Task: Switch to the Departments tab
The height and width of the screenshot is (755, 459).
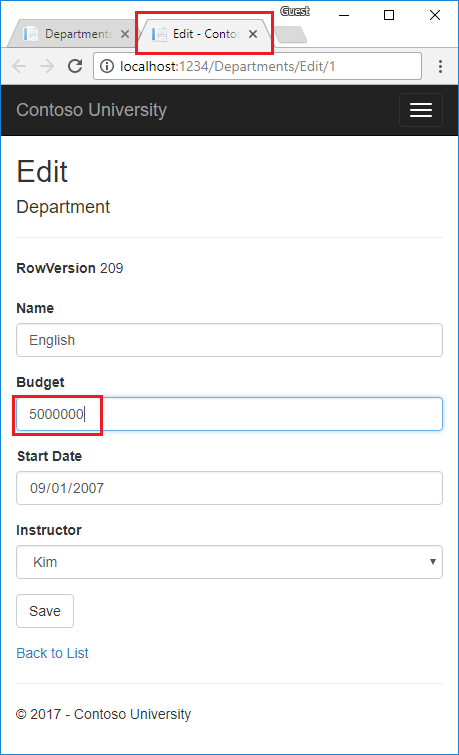Action: click(x=72, y=34)
